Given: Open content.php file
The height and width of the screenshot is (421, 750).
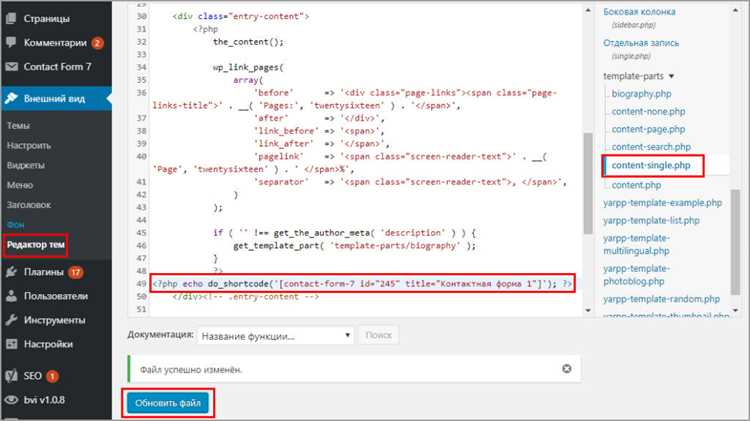Looking at the screenshot, I should click(x=636, y=185).
